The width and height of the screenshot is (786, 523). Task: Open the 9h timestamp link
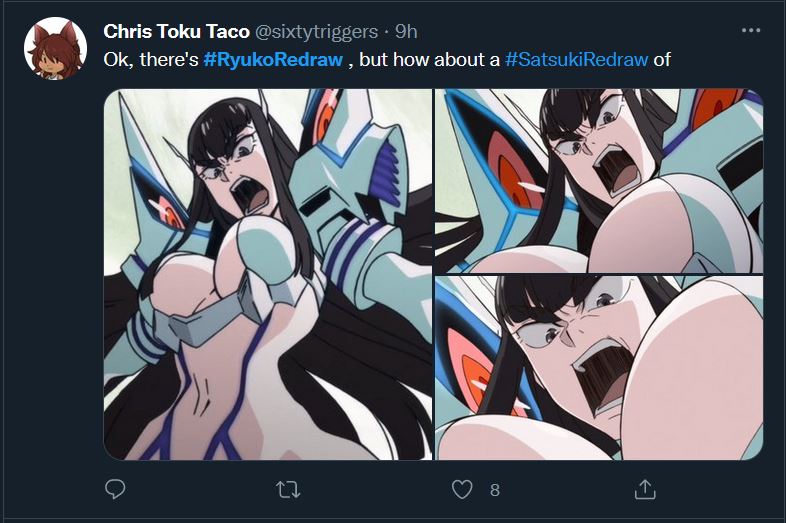[406, 31]
